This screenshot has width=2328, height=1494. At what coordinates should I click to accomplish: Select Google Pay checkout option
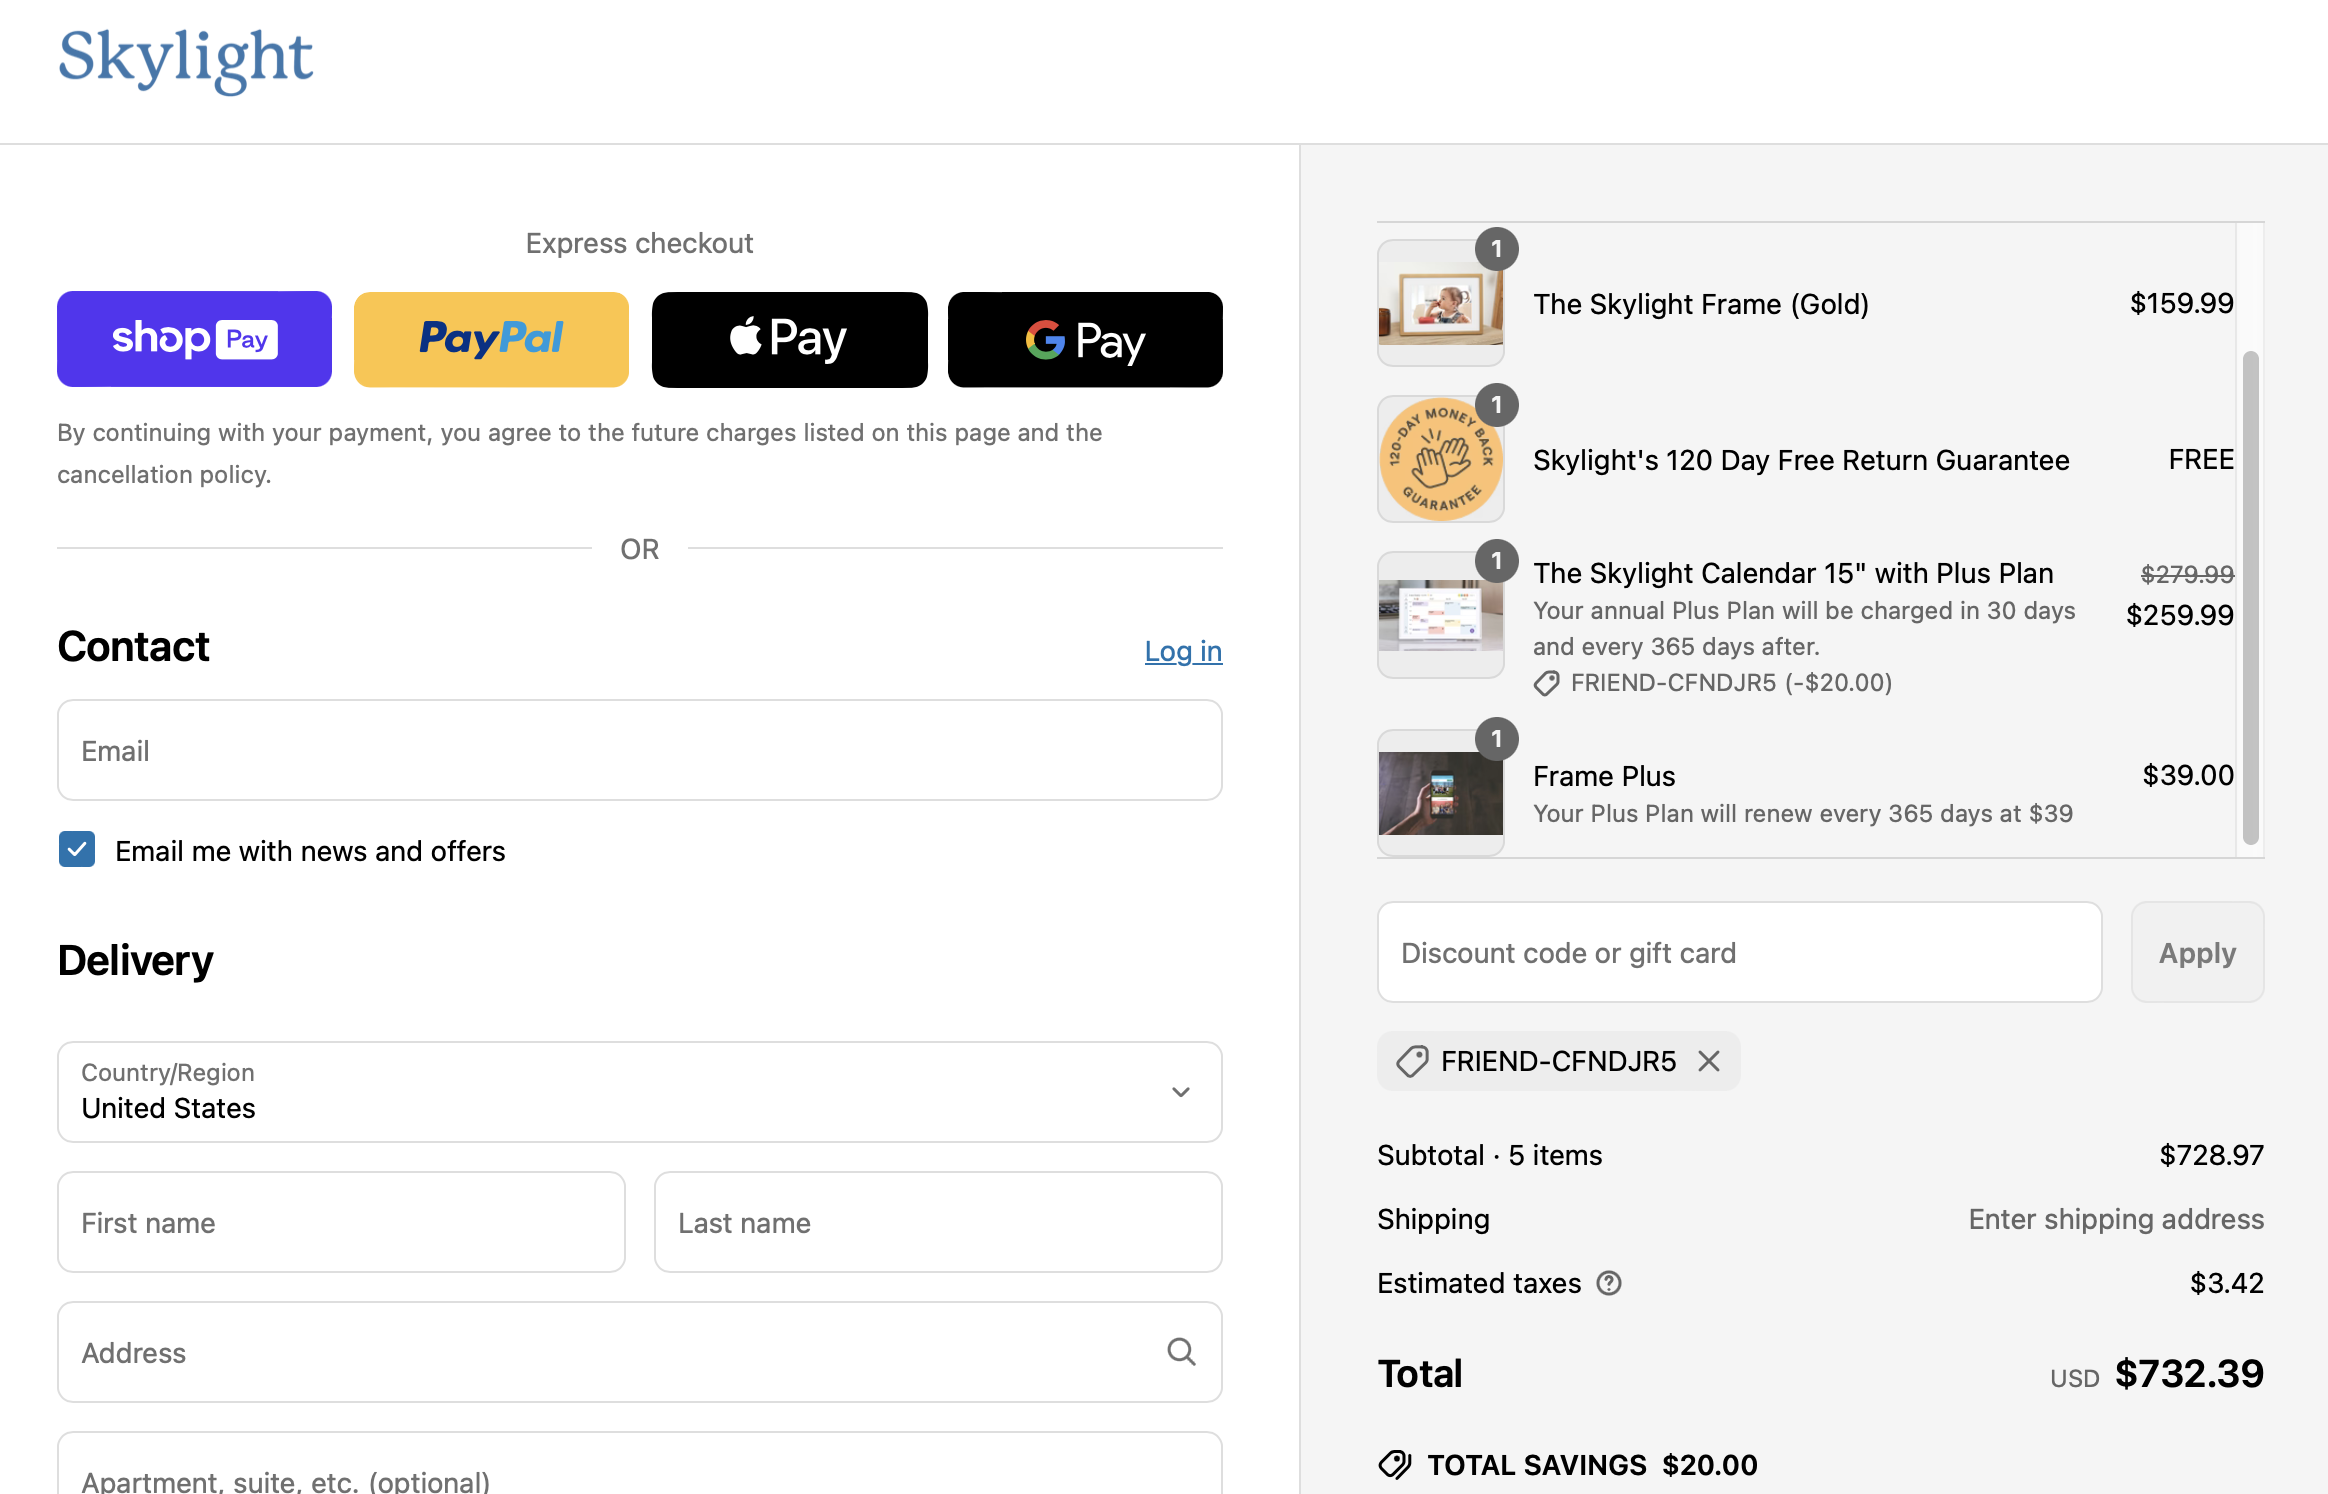1085,339
